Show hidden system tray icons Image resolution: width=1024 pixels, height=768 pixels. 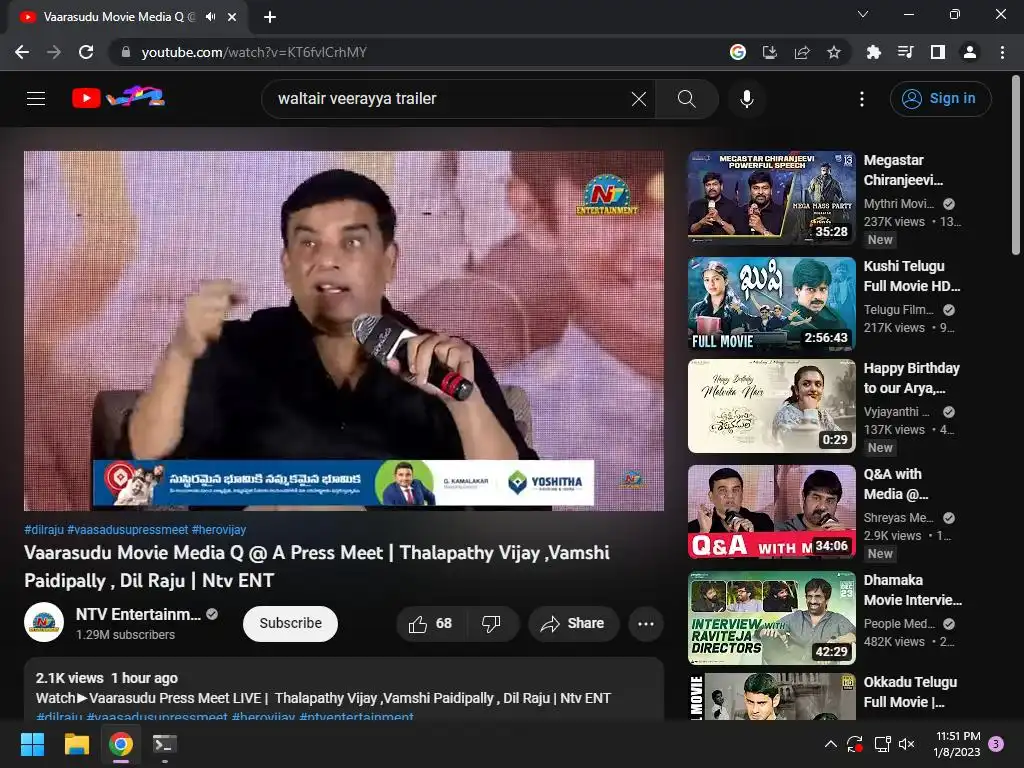pos(831,744)
